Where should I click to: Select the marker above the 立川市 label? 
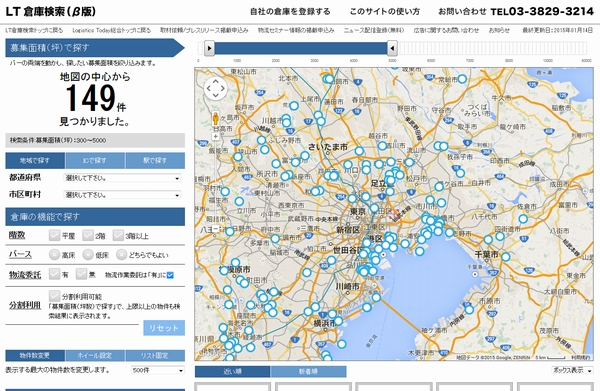239,201
